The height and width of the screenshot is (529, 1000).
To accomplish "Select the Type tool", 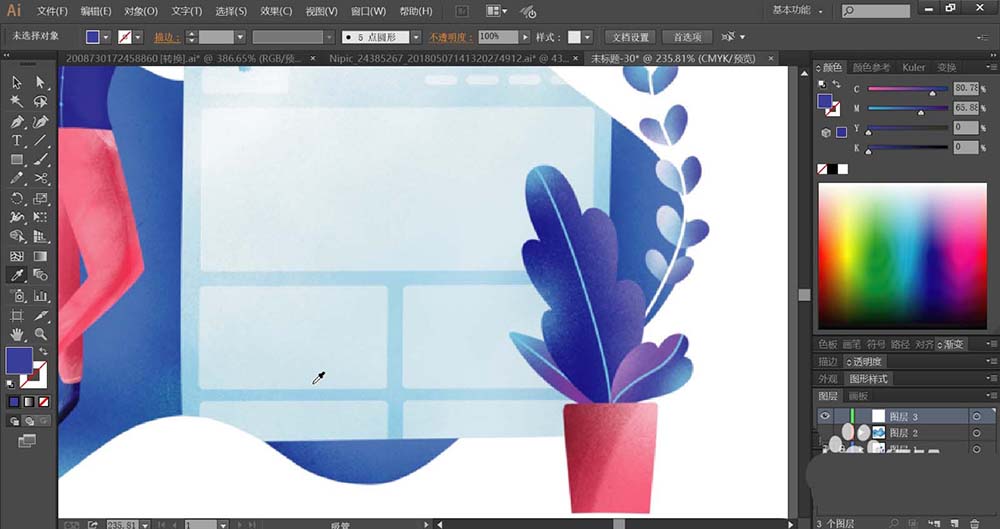I will pos(17,140).
